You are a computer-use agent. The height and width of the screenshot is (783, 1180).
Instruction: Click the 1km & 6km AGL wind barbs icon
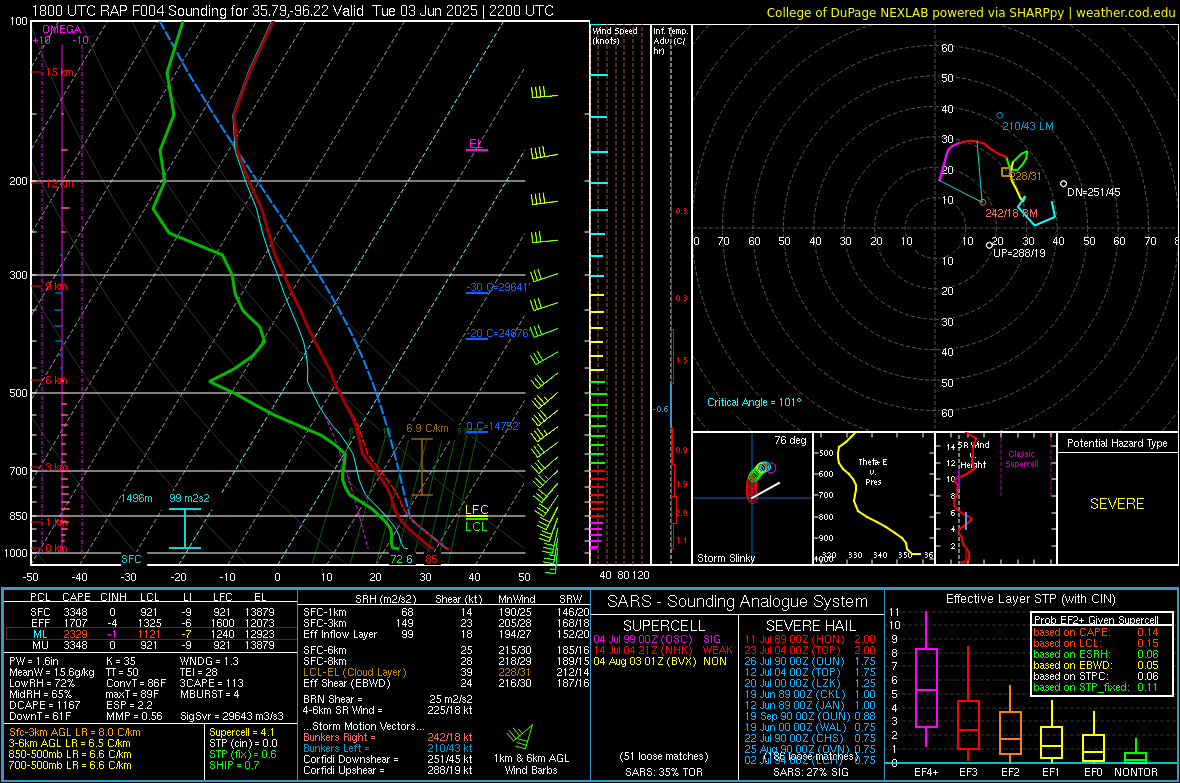520,736
